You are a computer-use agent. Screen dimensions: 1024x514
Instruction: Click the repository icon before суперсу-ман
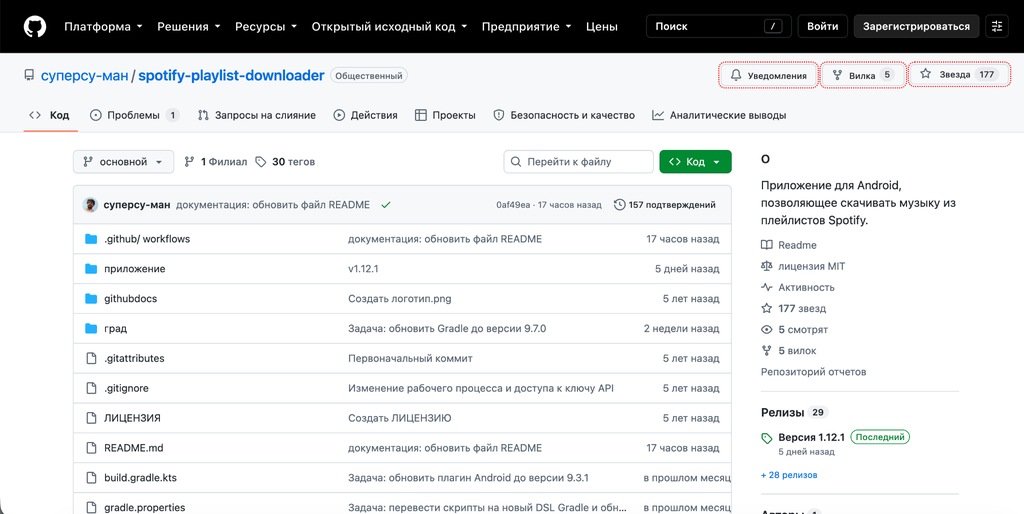[x=29, y=75]
